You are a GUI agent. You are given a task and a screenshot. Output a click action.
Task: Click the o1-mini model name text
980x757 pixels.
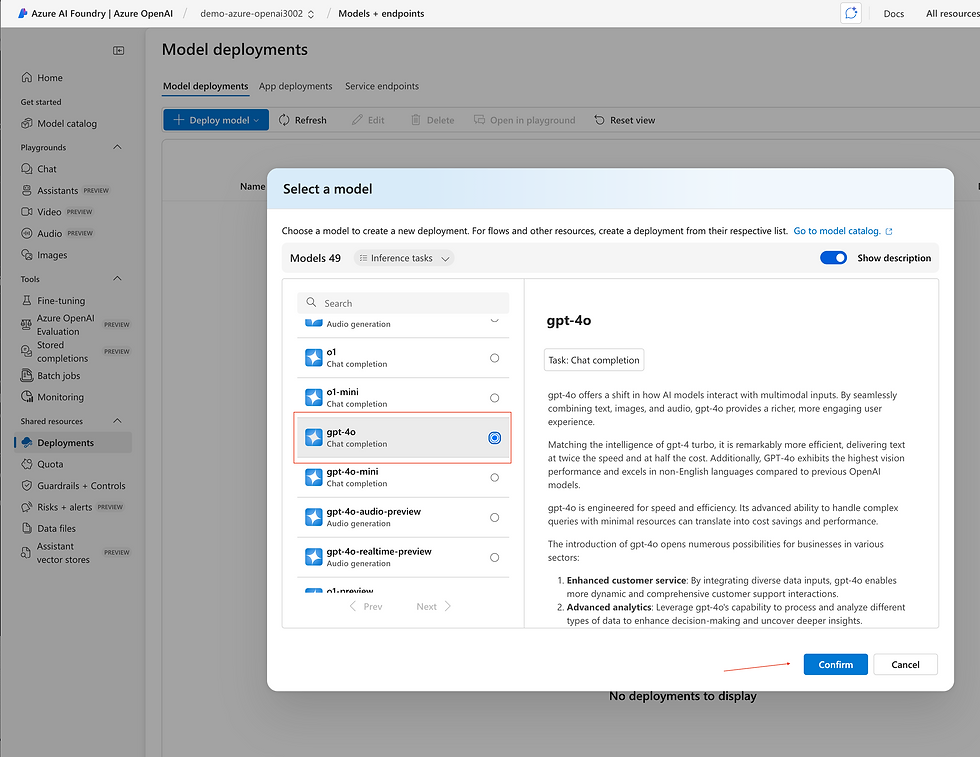click(342, 392)
